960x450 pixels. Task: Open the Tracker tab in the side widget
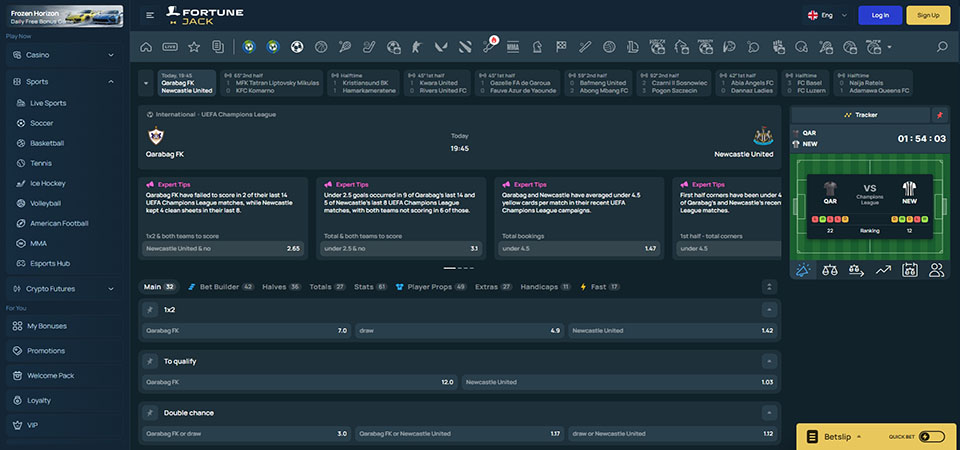(860, 115)
